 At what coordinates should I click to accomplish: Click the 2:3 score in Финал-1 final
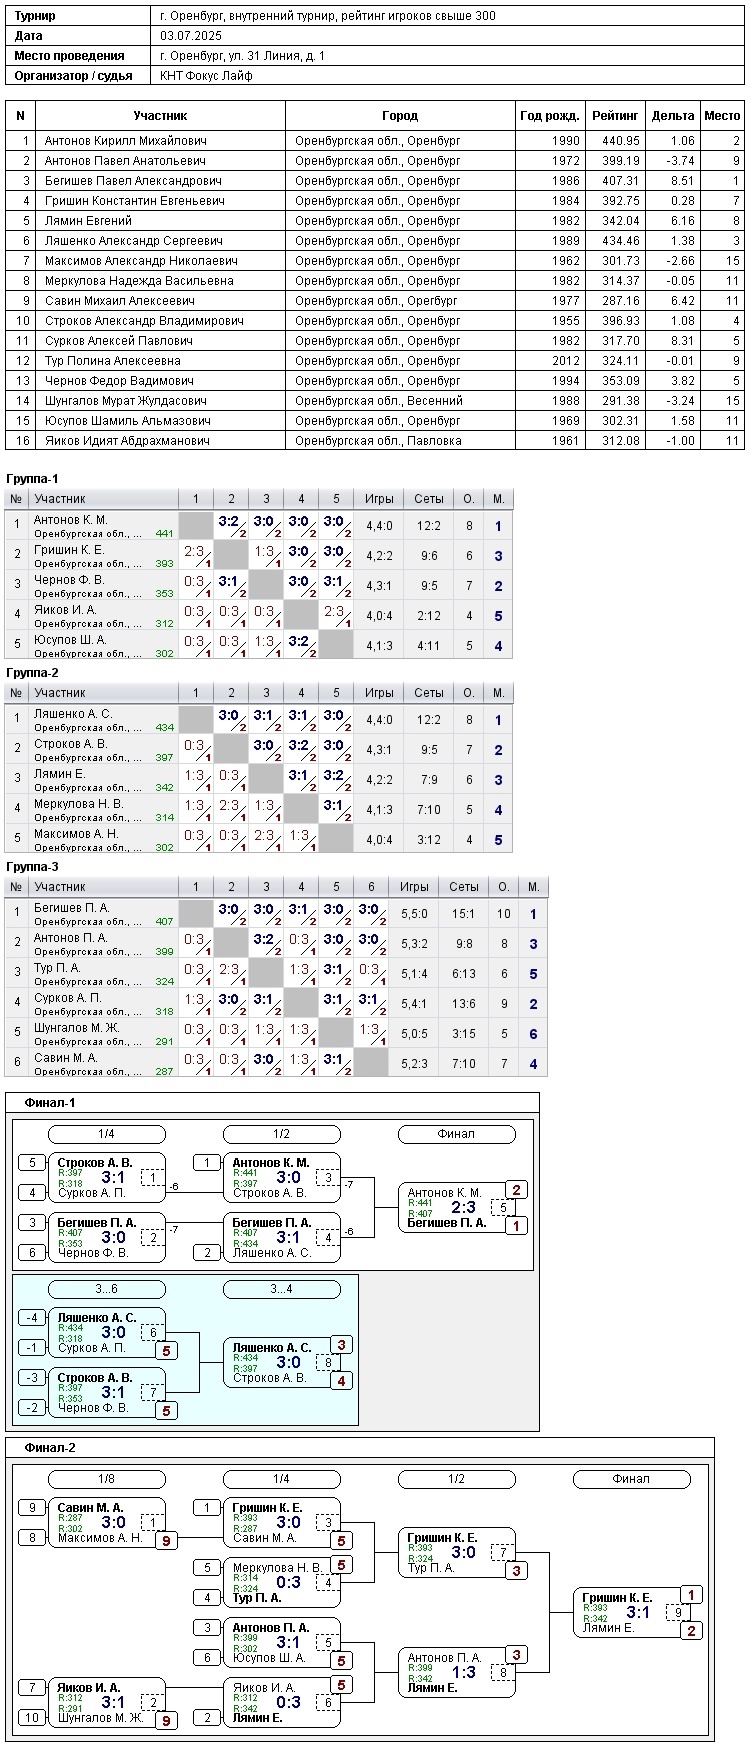point(463,1208)
